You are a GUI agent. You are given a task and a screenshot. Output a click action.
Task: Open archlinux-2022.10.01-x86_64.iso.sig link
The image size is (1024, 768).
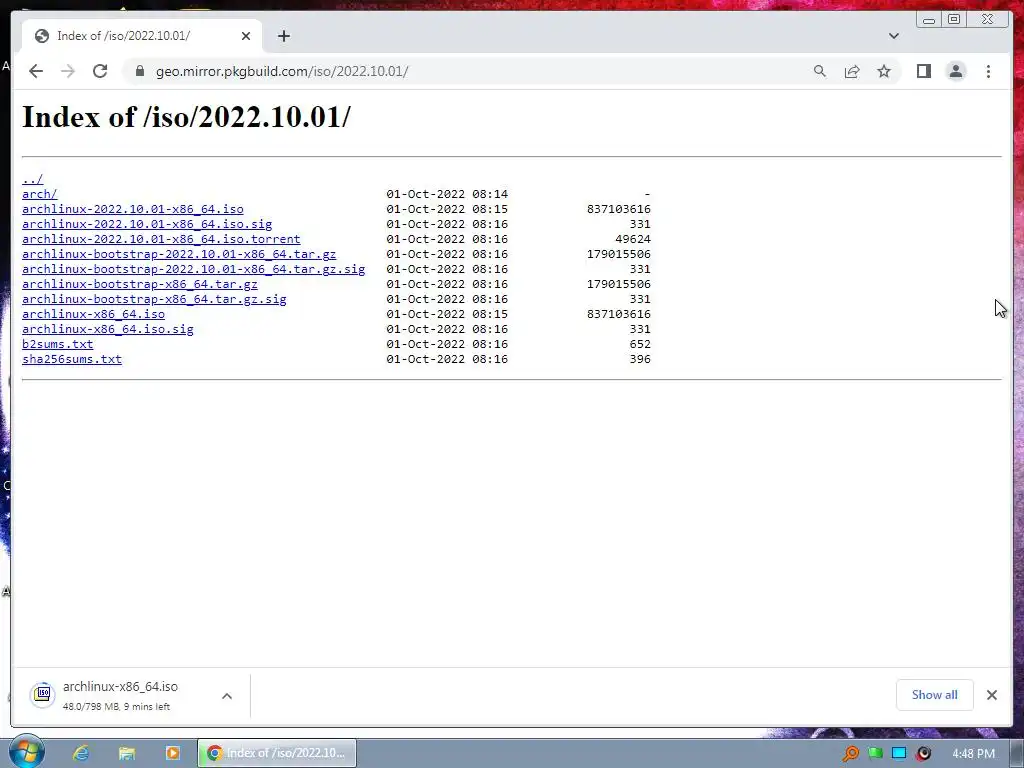coord(147,224)
